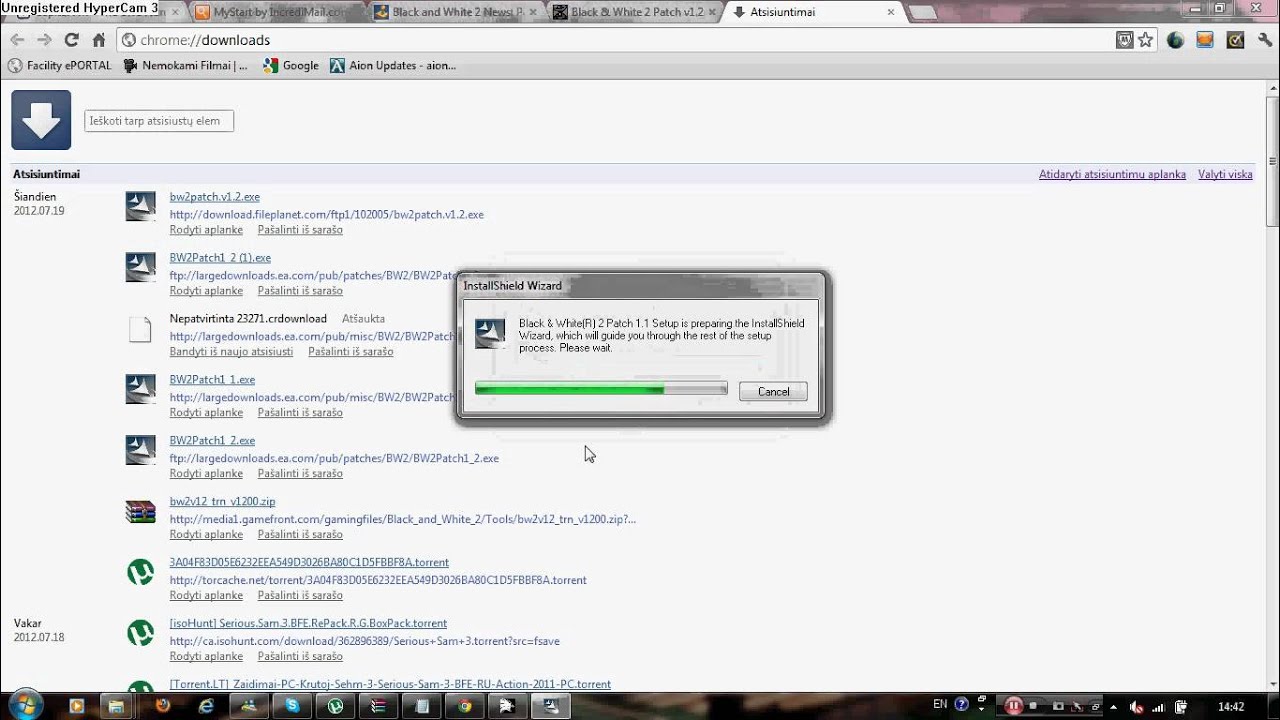Cancel the InstallShield Wizard setup
Viewport: 1280px width, 720px height.
tap(773, 392)
